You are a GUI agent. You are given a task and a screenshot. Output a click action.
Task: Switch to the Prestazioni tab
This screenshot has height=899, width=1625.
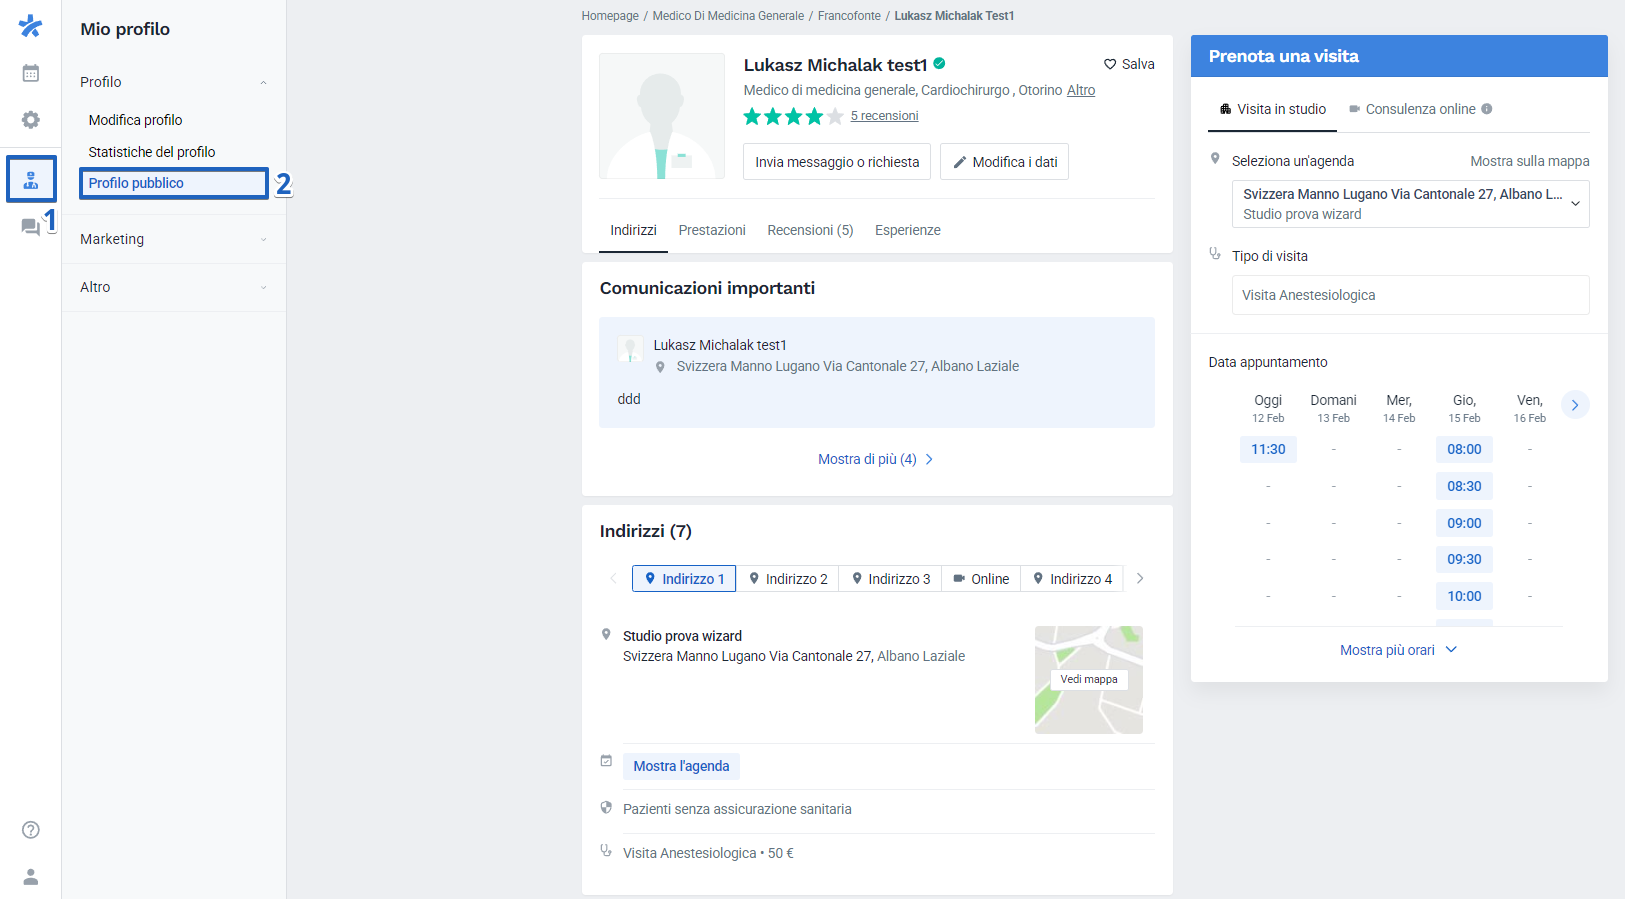click(712, 230)
